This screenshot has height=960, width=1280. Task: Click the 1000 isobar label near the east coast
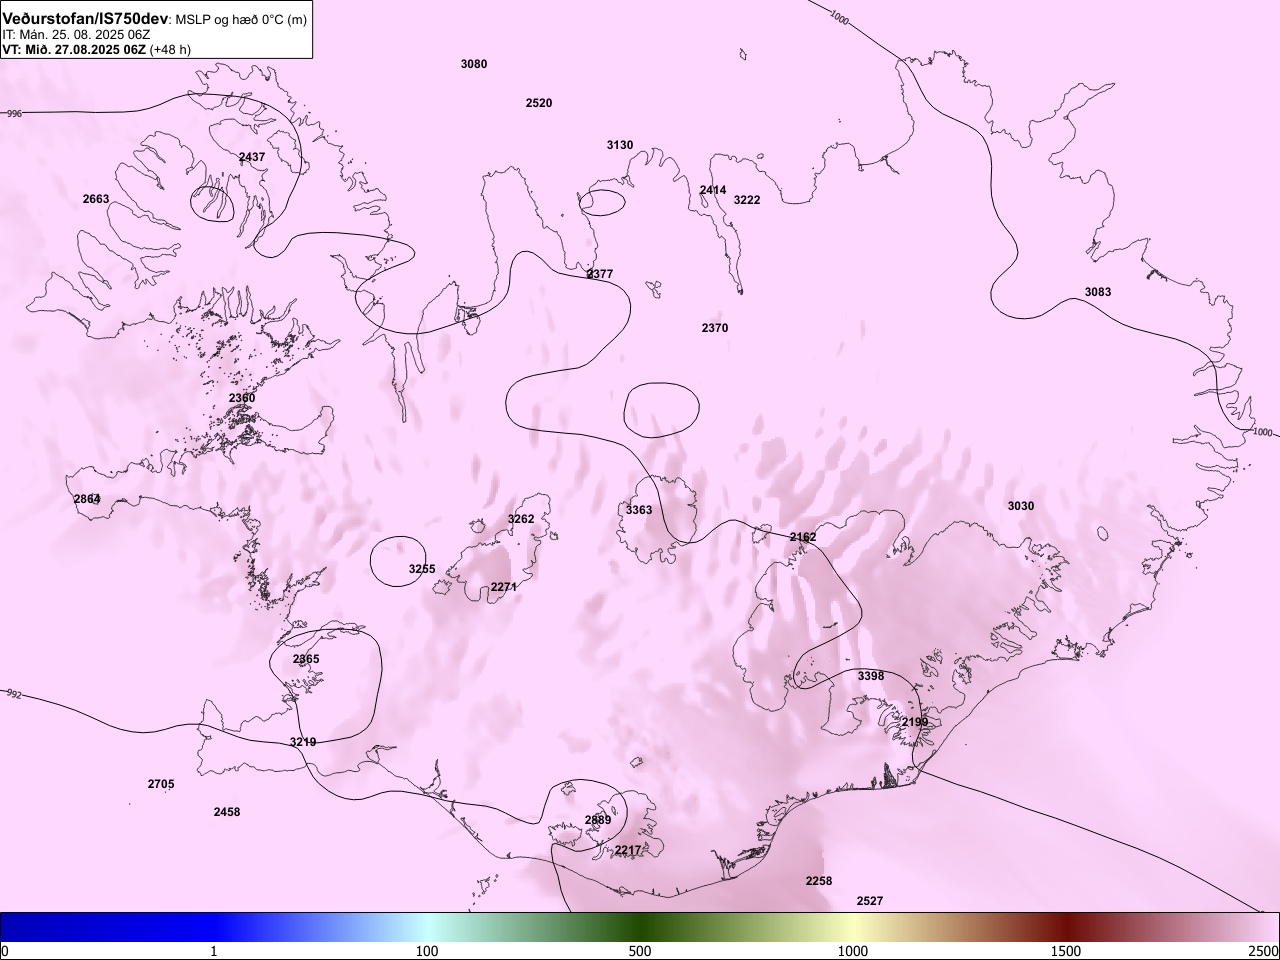point(1262,432)
